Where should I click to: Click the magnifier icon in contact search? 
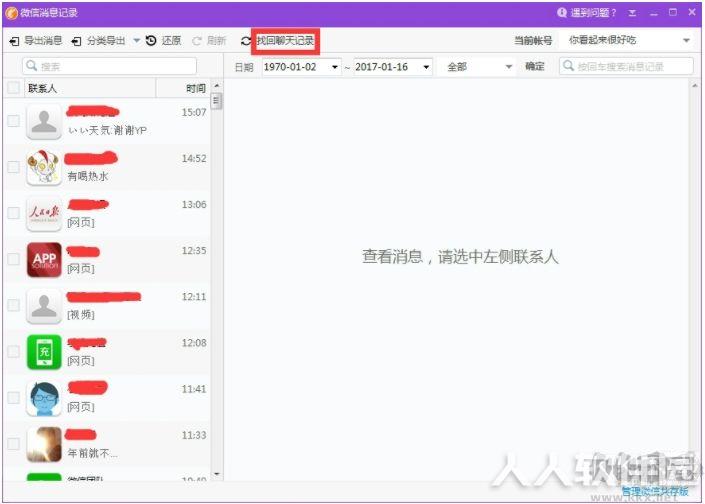pyautogui.click(x=31, y=66)
